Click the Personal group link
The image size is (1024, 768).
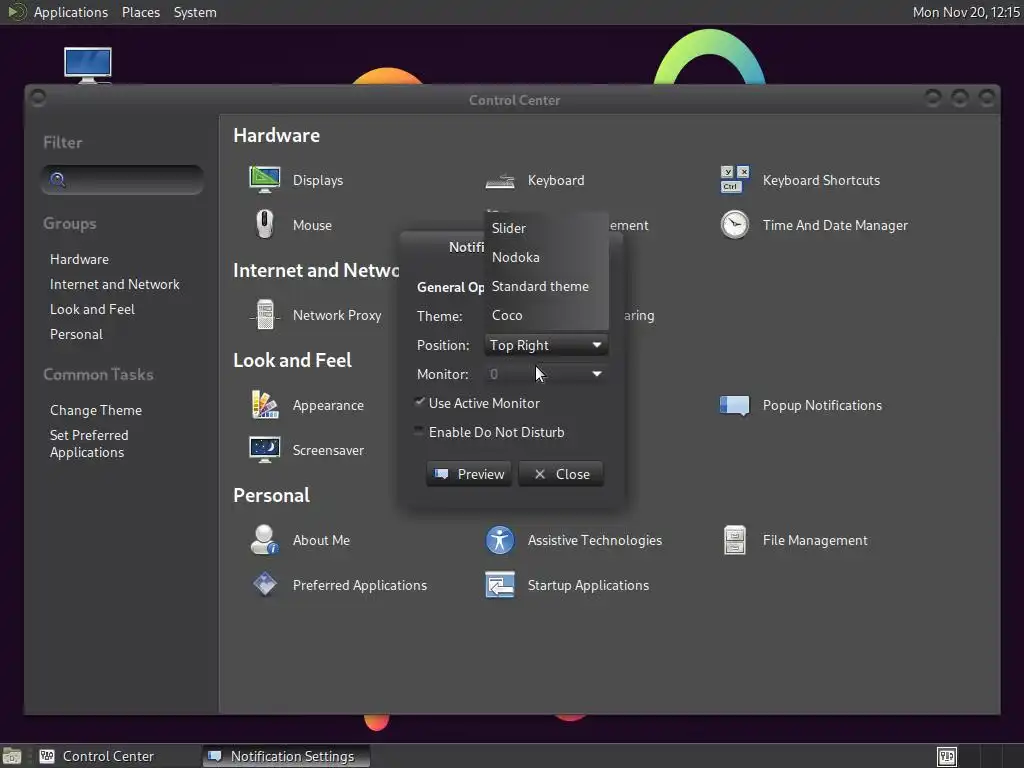pos(76,334)
